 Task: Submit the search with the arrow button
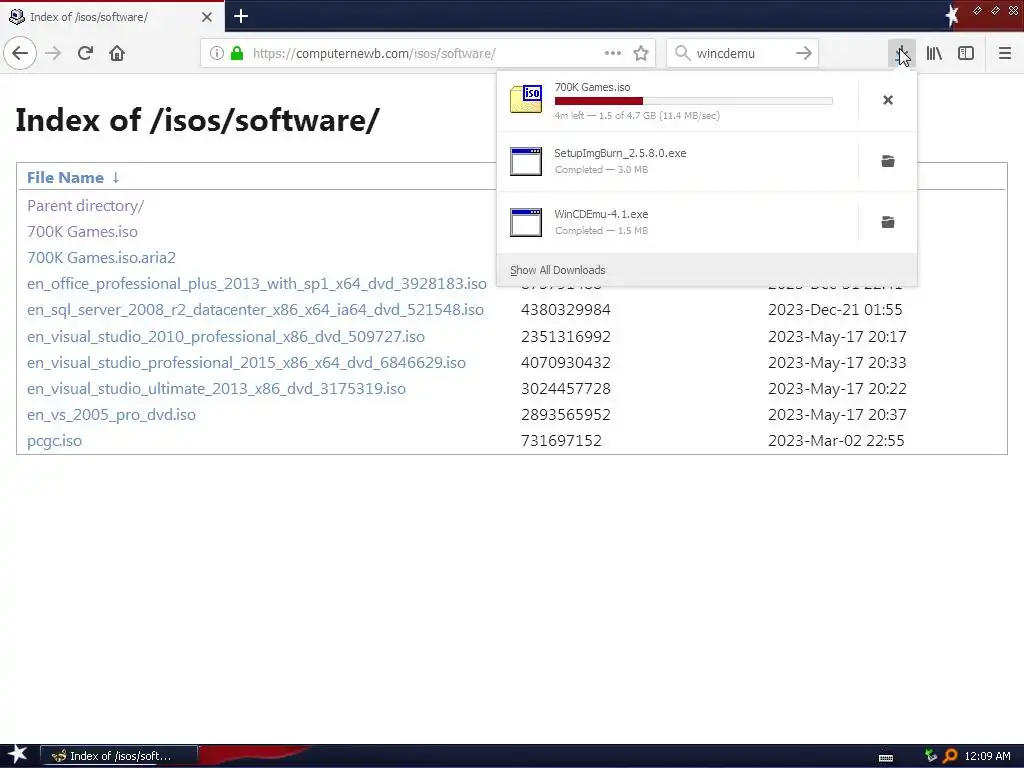(x=804, y=53)
